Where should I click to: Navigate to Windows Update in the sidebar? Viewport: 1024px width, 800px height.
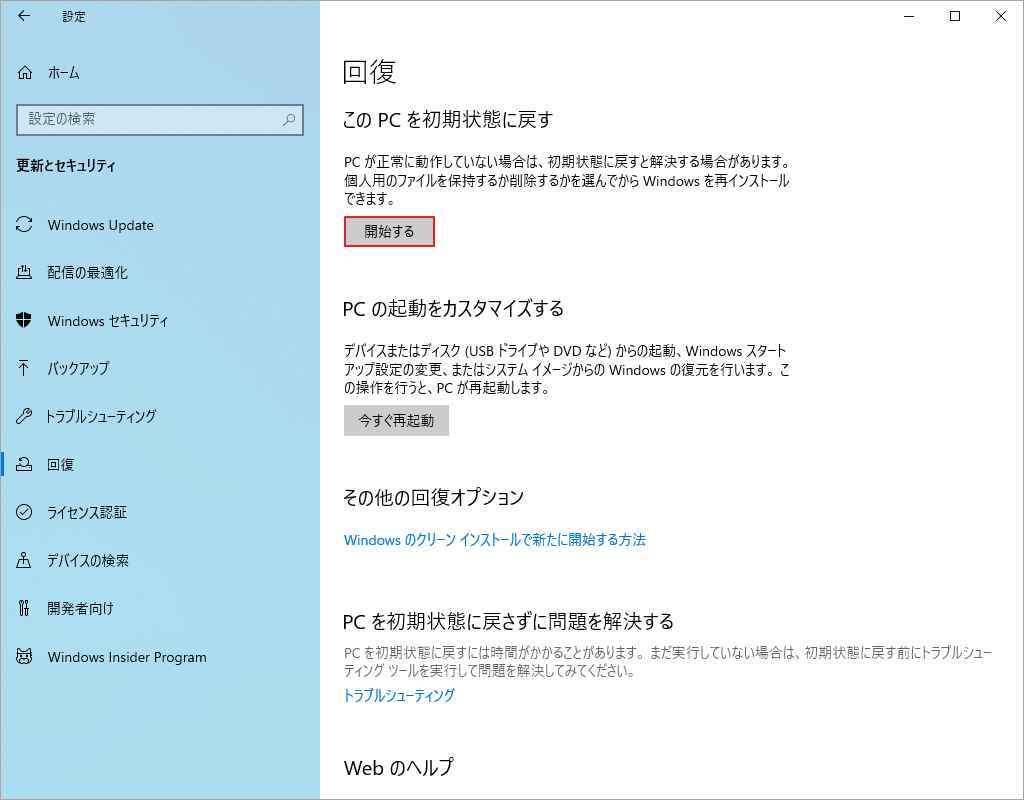click(x=100, y=225)
